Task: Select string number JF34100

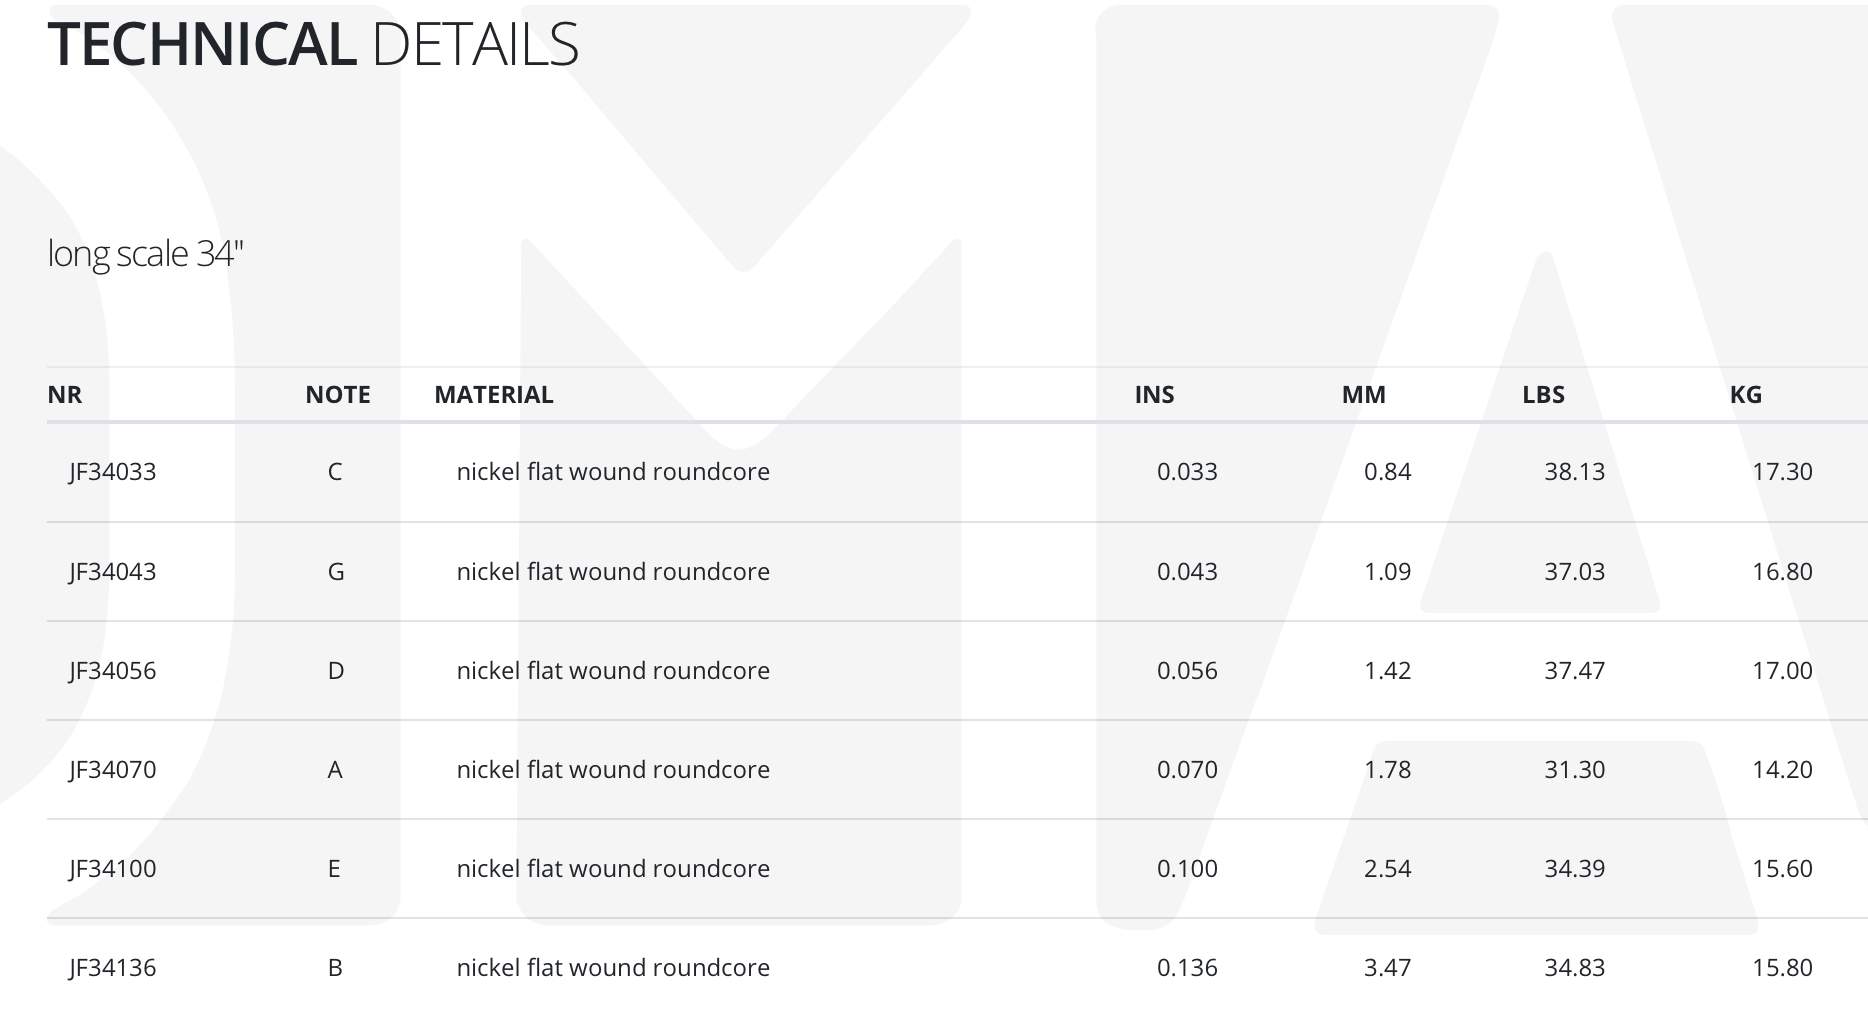Action: coord(113,868)
